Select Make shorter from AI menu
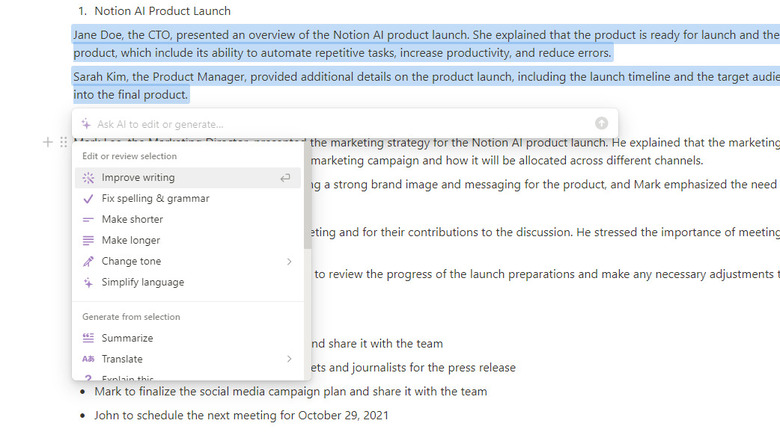The image size is (780, 438). point(188,219)
